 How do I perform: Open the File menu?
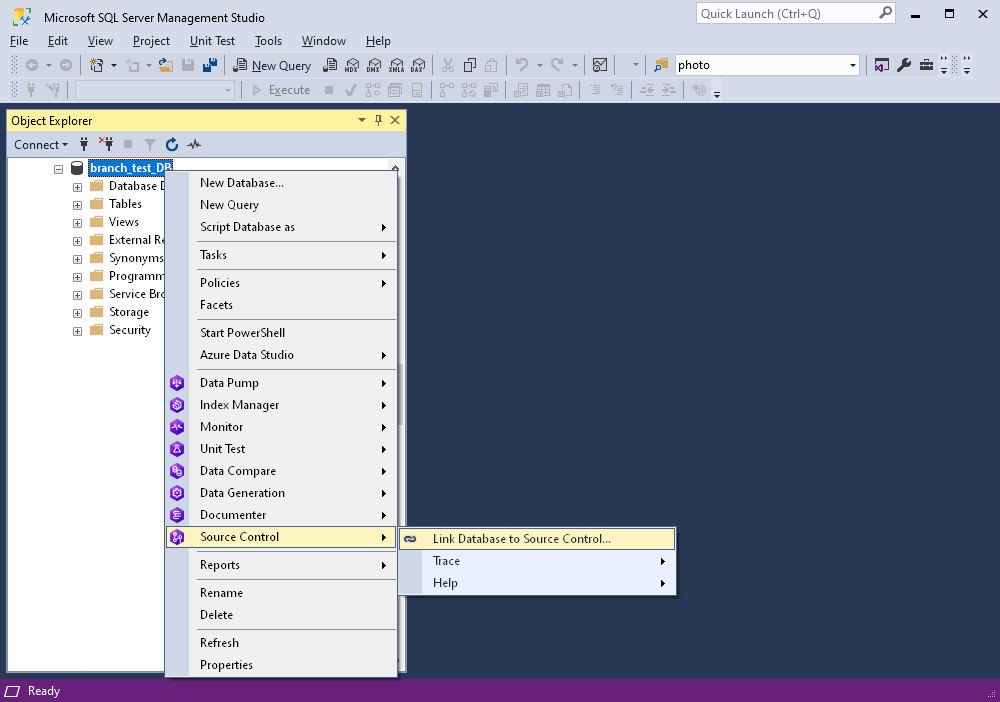click(19, 41)
